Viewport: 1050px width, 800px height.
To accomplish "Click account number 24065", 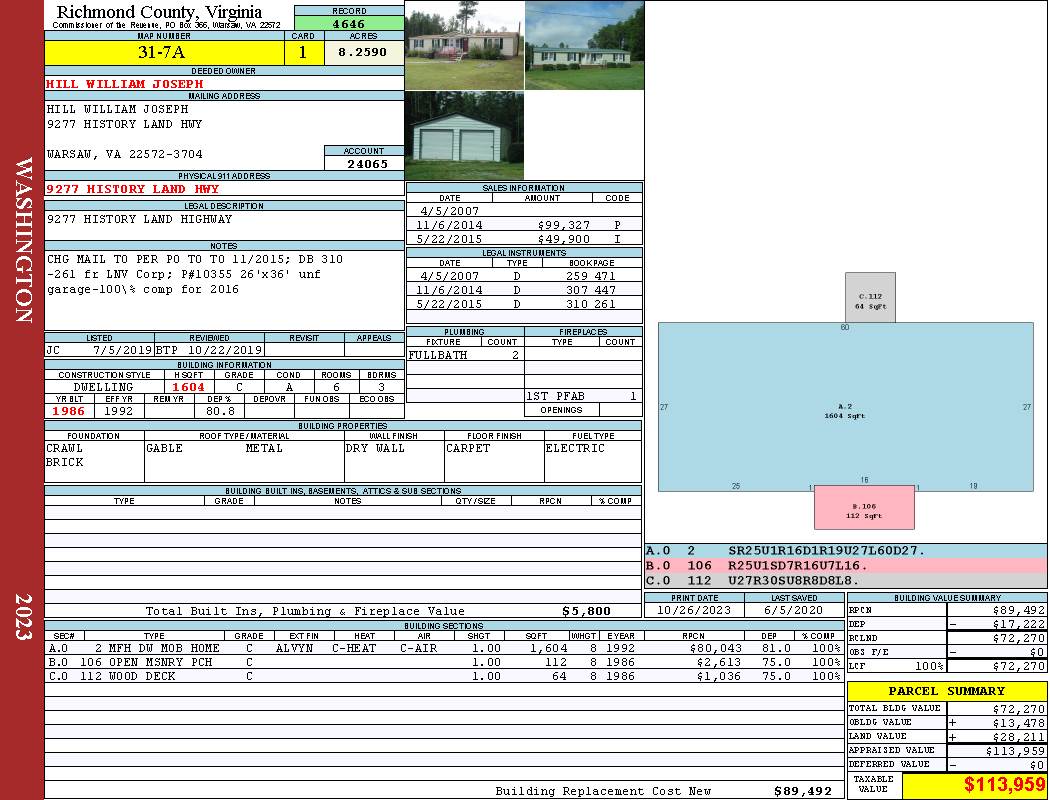I will click(367, 164).
